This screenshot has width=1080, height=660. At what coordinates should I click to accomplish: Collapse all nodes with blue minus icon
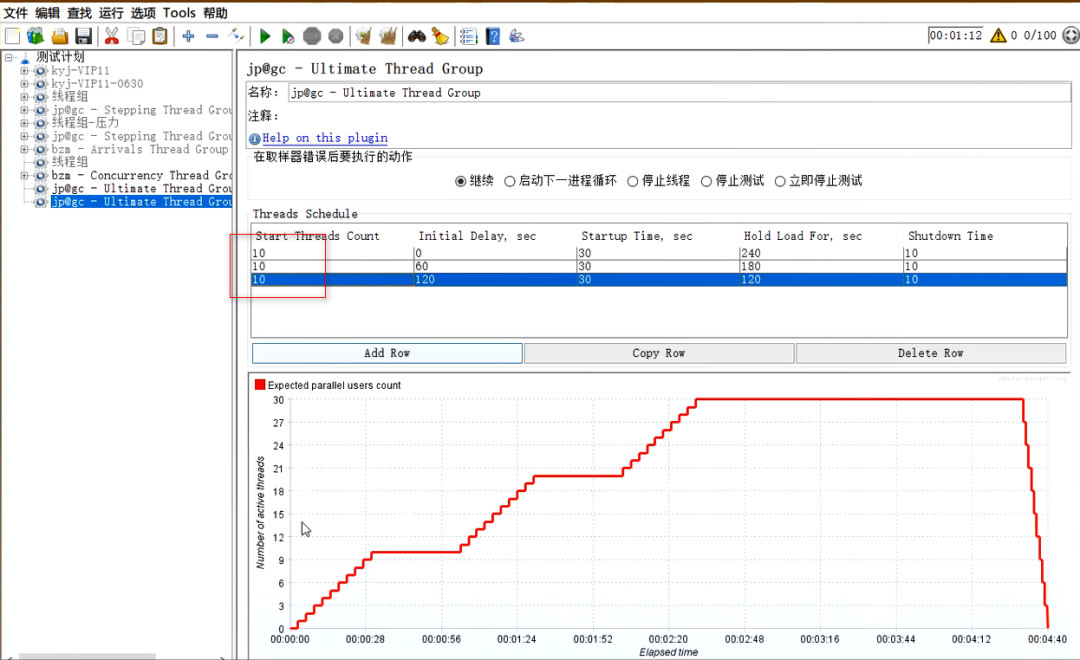coord(212,36)
